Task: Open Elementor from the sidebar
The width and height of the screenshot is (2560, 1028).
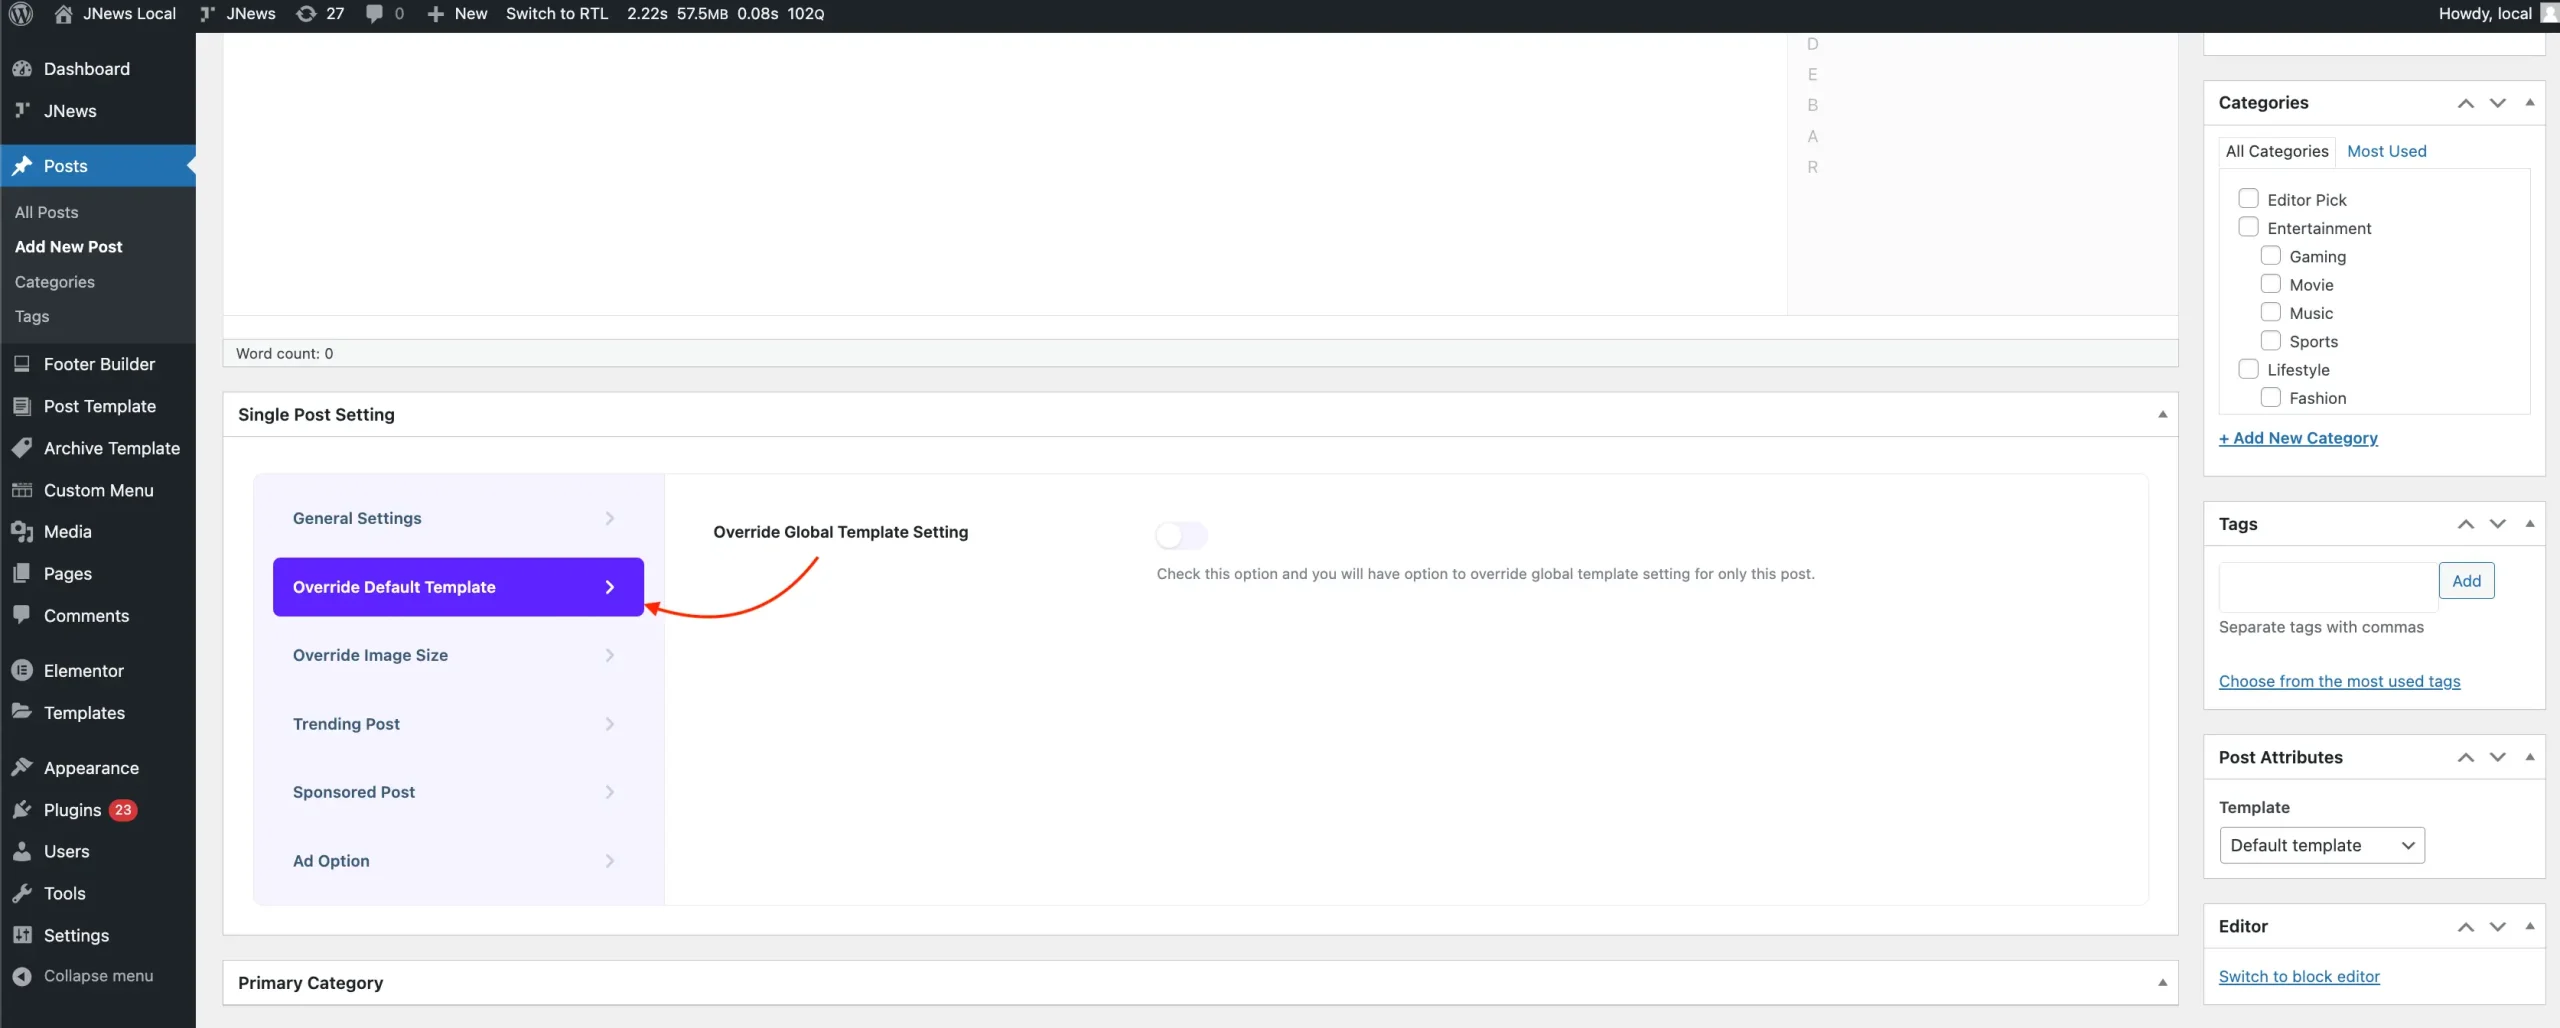Action: (83, 671)
